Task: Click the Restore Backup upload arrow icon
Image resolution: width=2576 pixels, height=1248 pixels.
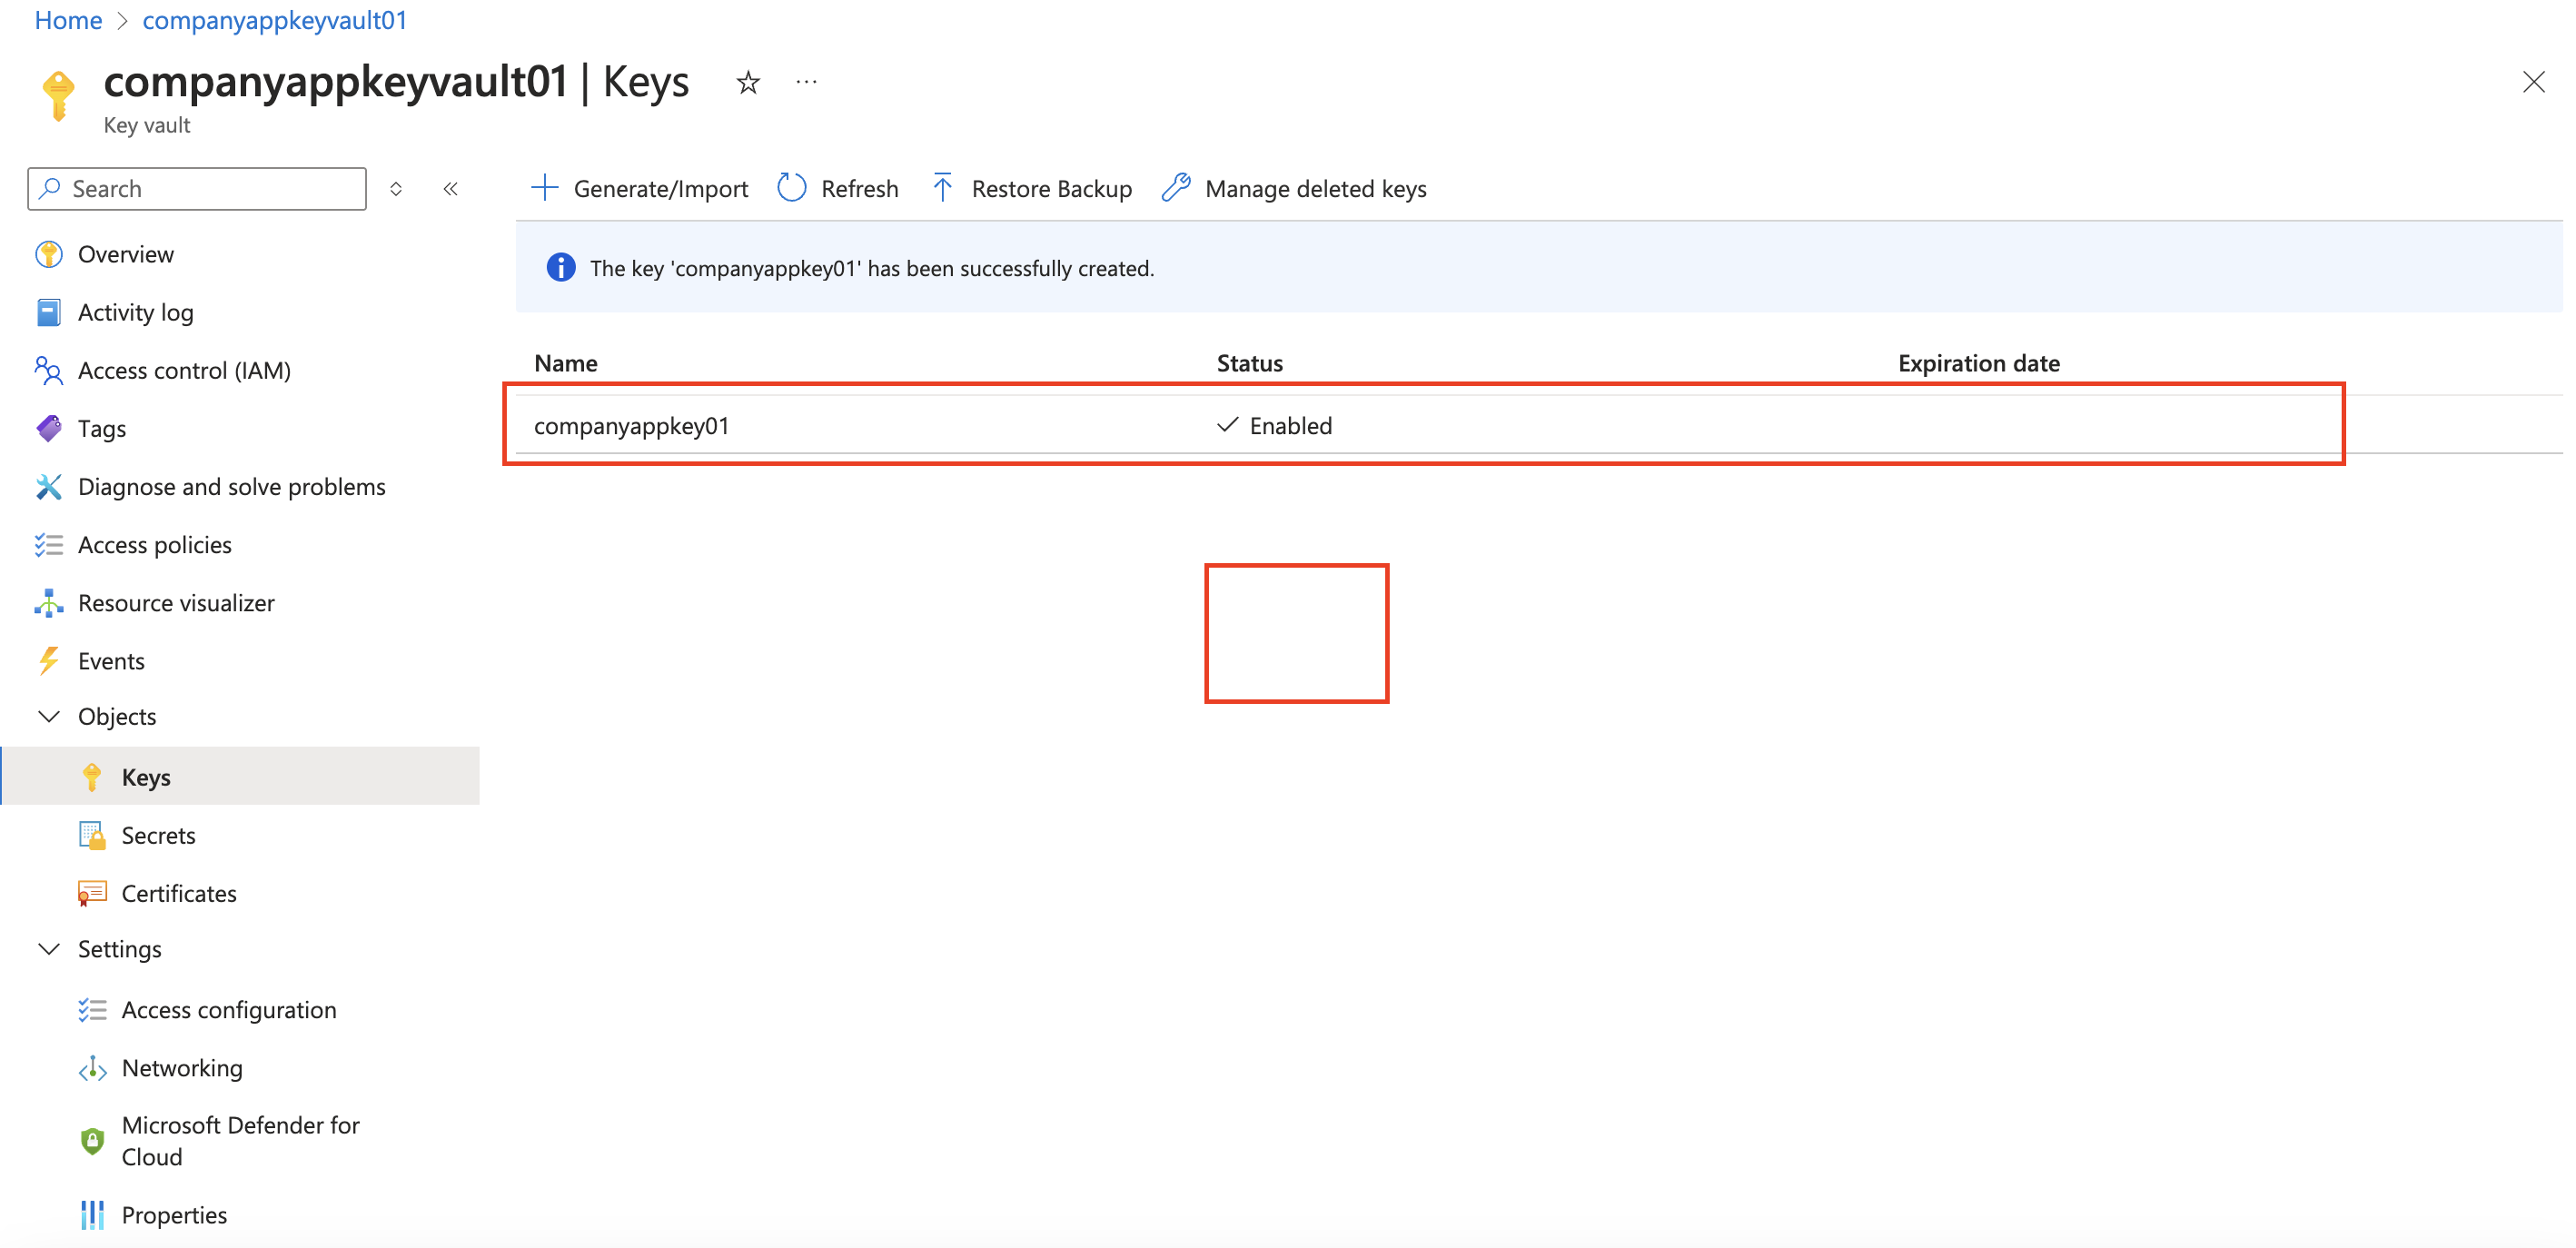Action: [942, 188]
